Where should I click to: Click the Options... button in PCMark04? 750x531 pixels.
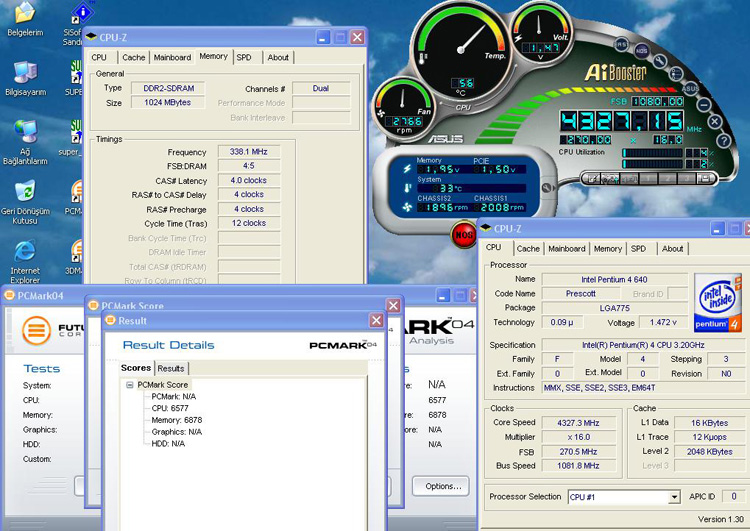(443, 486)
